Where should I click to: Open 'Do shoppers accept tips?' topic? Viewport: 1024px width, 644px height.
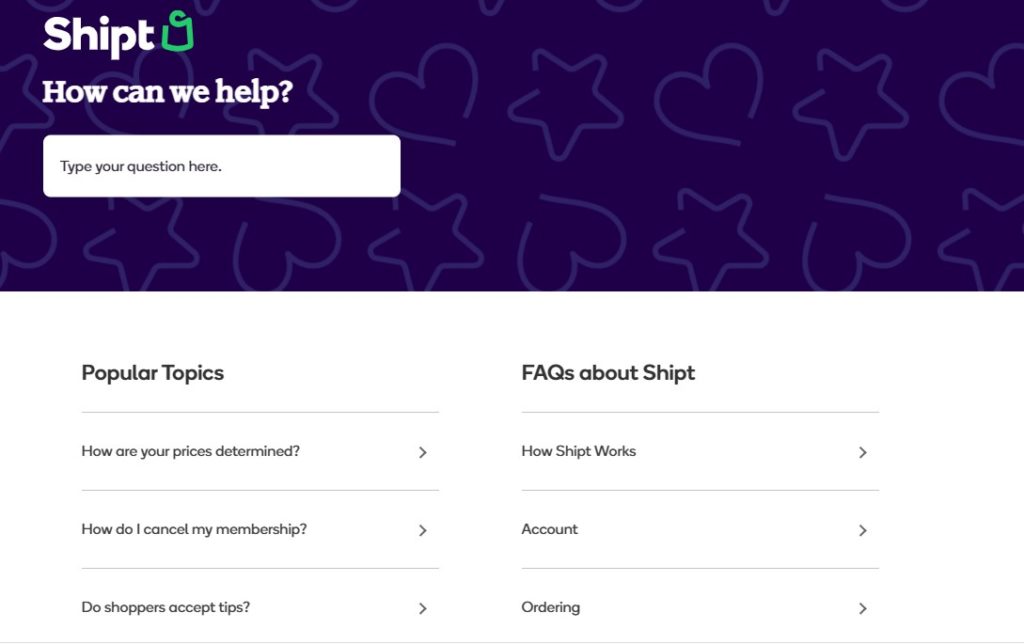260,607
